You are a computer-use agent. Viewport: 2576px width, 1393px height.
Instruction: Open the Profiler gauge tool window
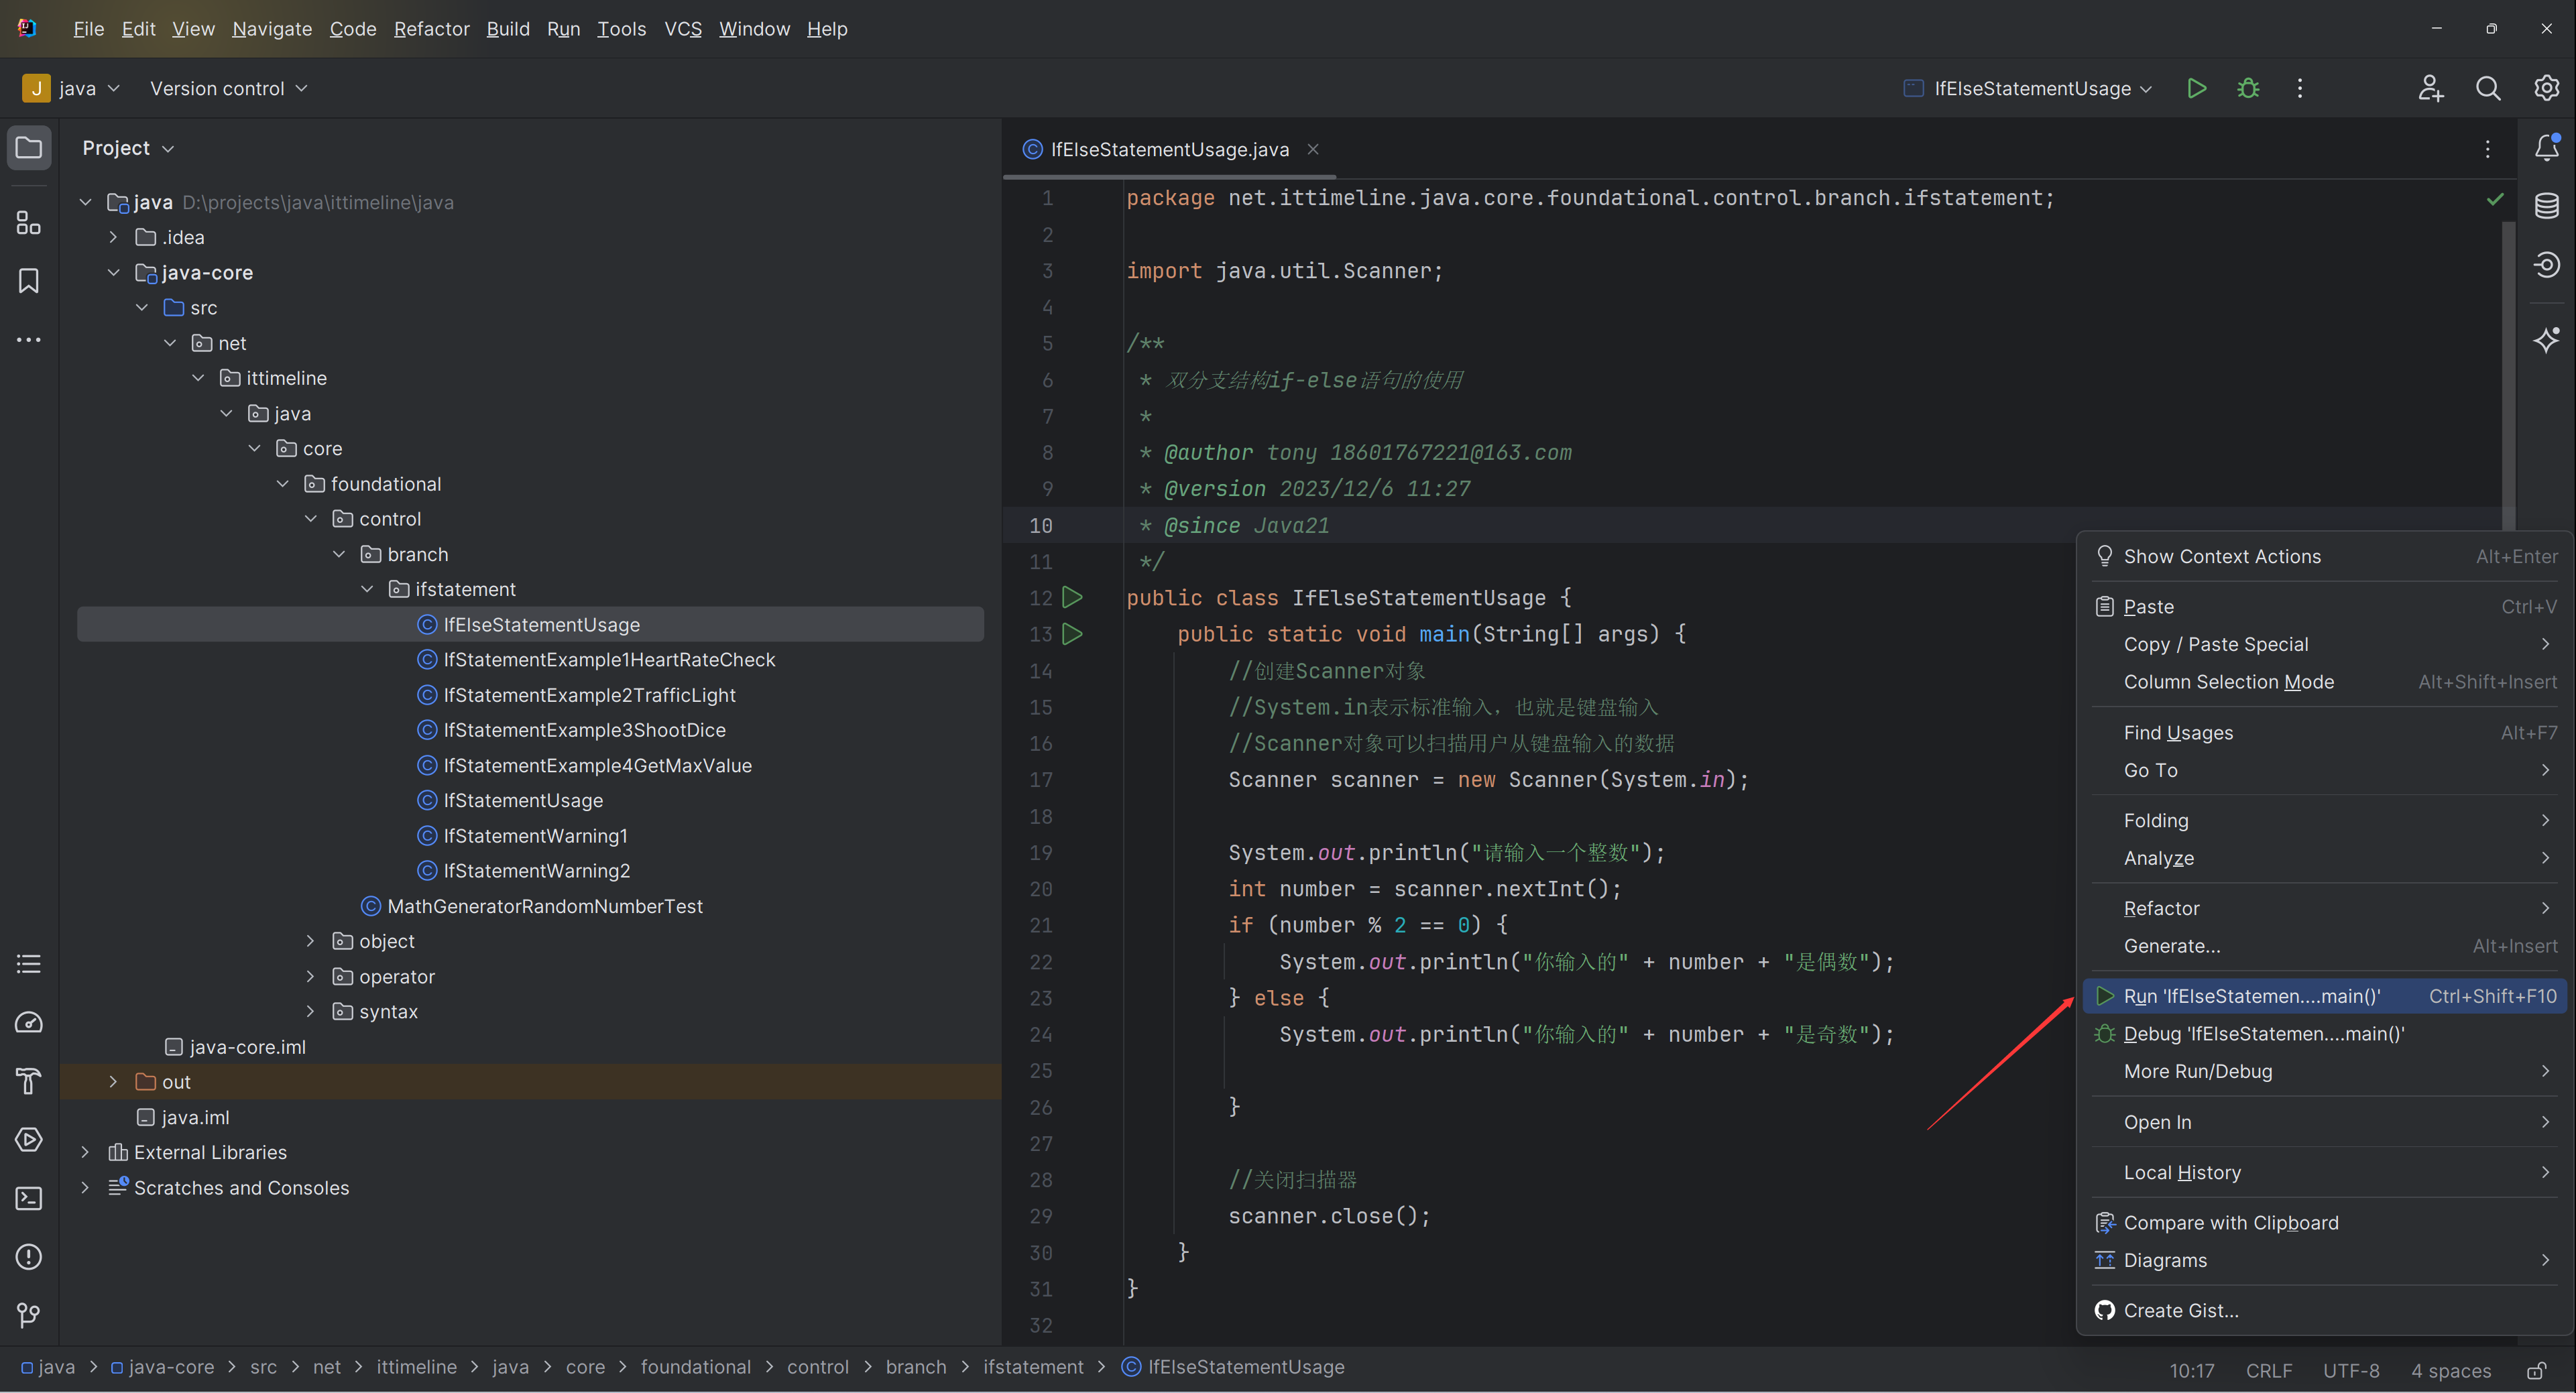[x=29, y=1022]
